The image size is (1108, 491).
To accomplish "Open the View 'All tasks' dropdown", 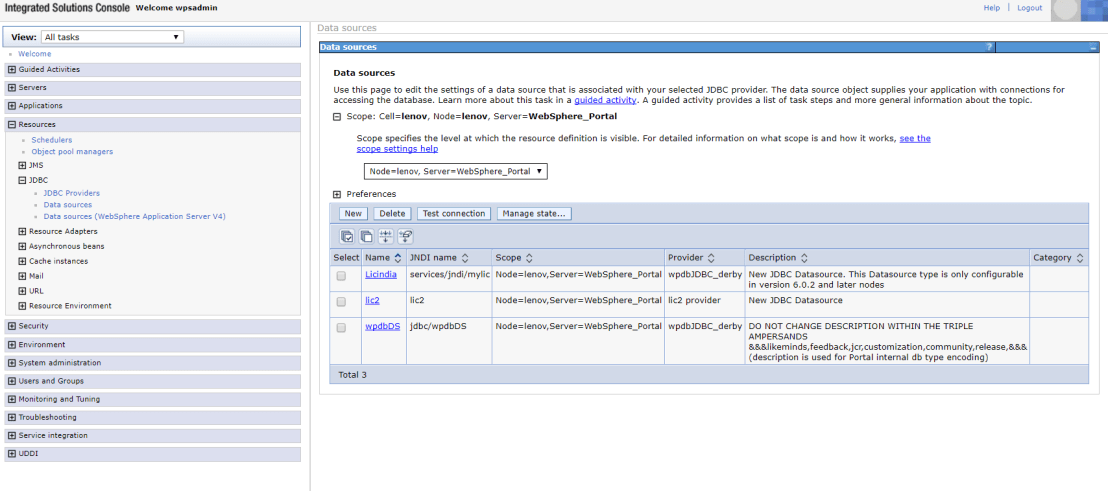I will click(x=112, y=37).
